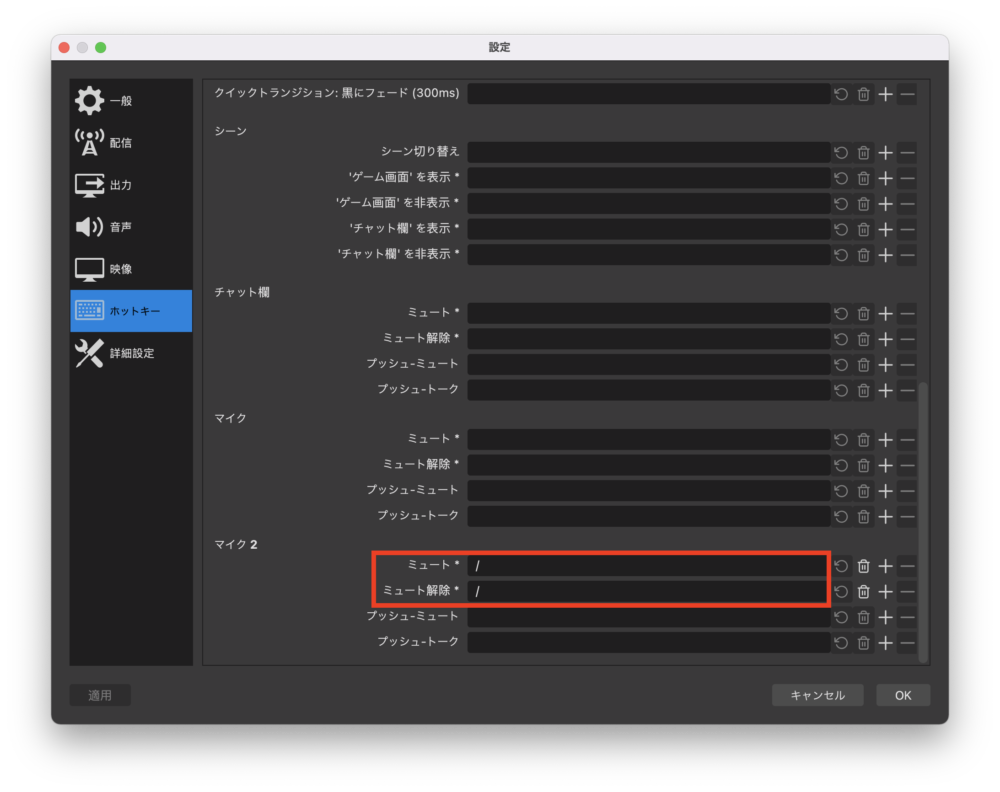The image size is (1000, 792).
Task: Add a hotkey for マイク プッシュ-トーク
Action: (x=885, y=517)
